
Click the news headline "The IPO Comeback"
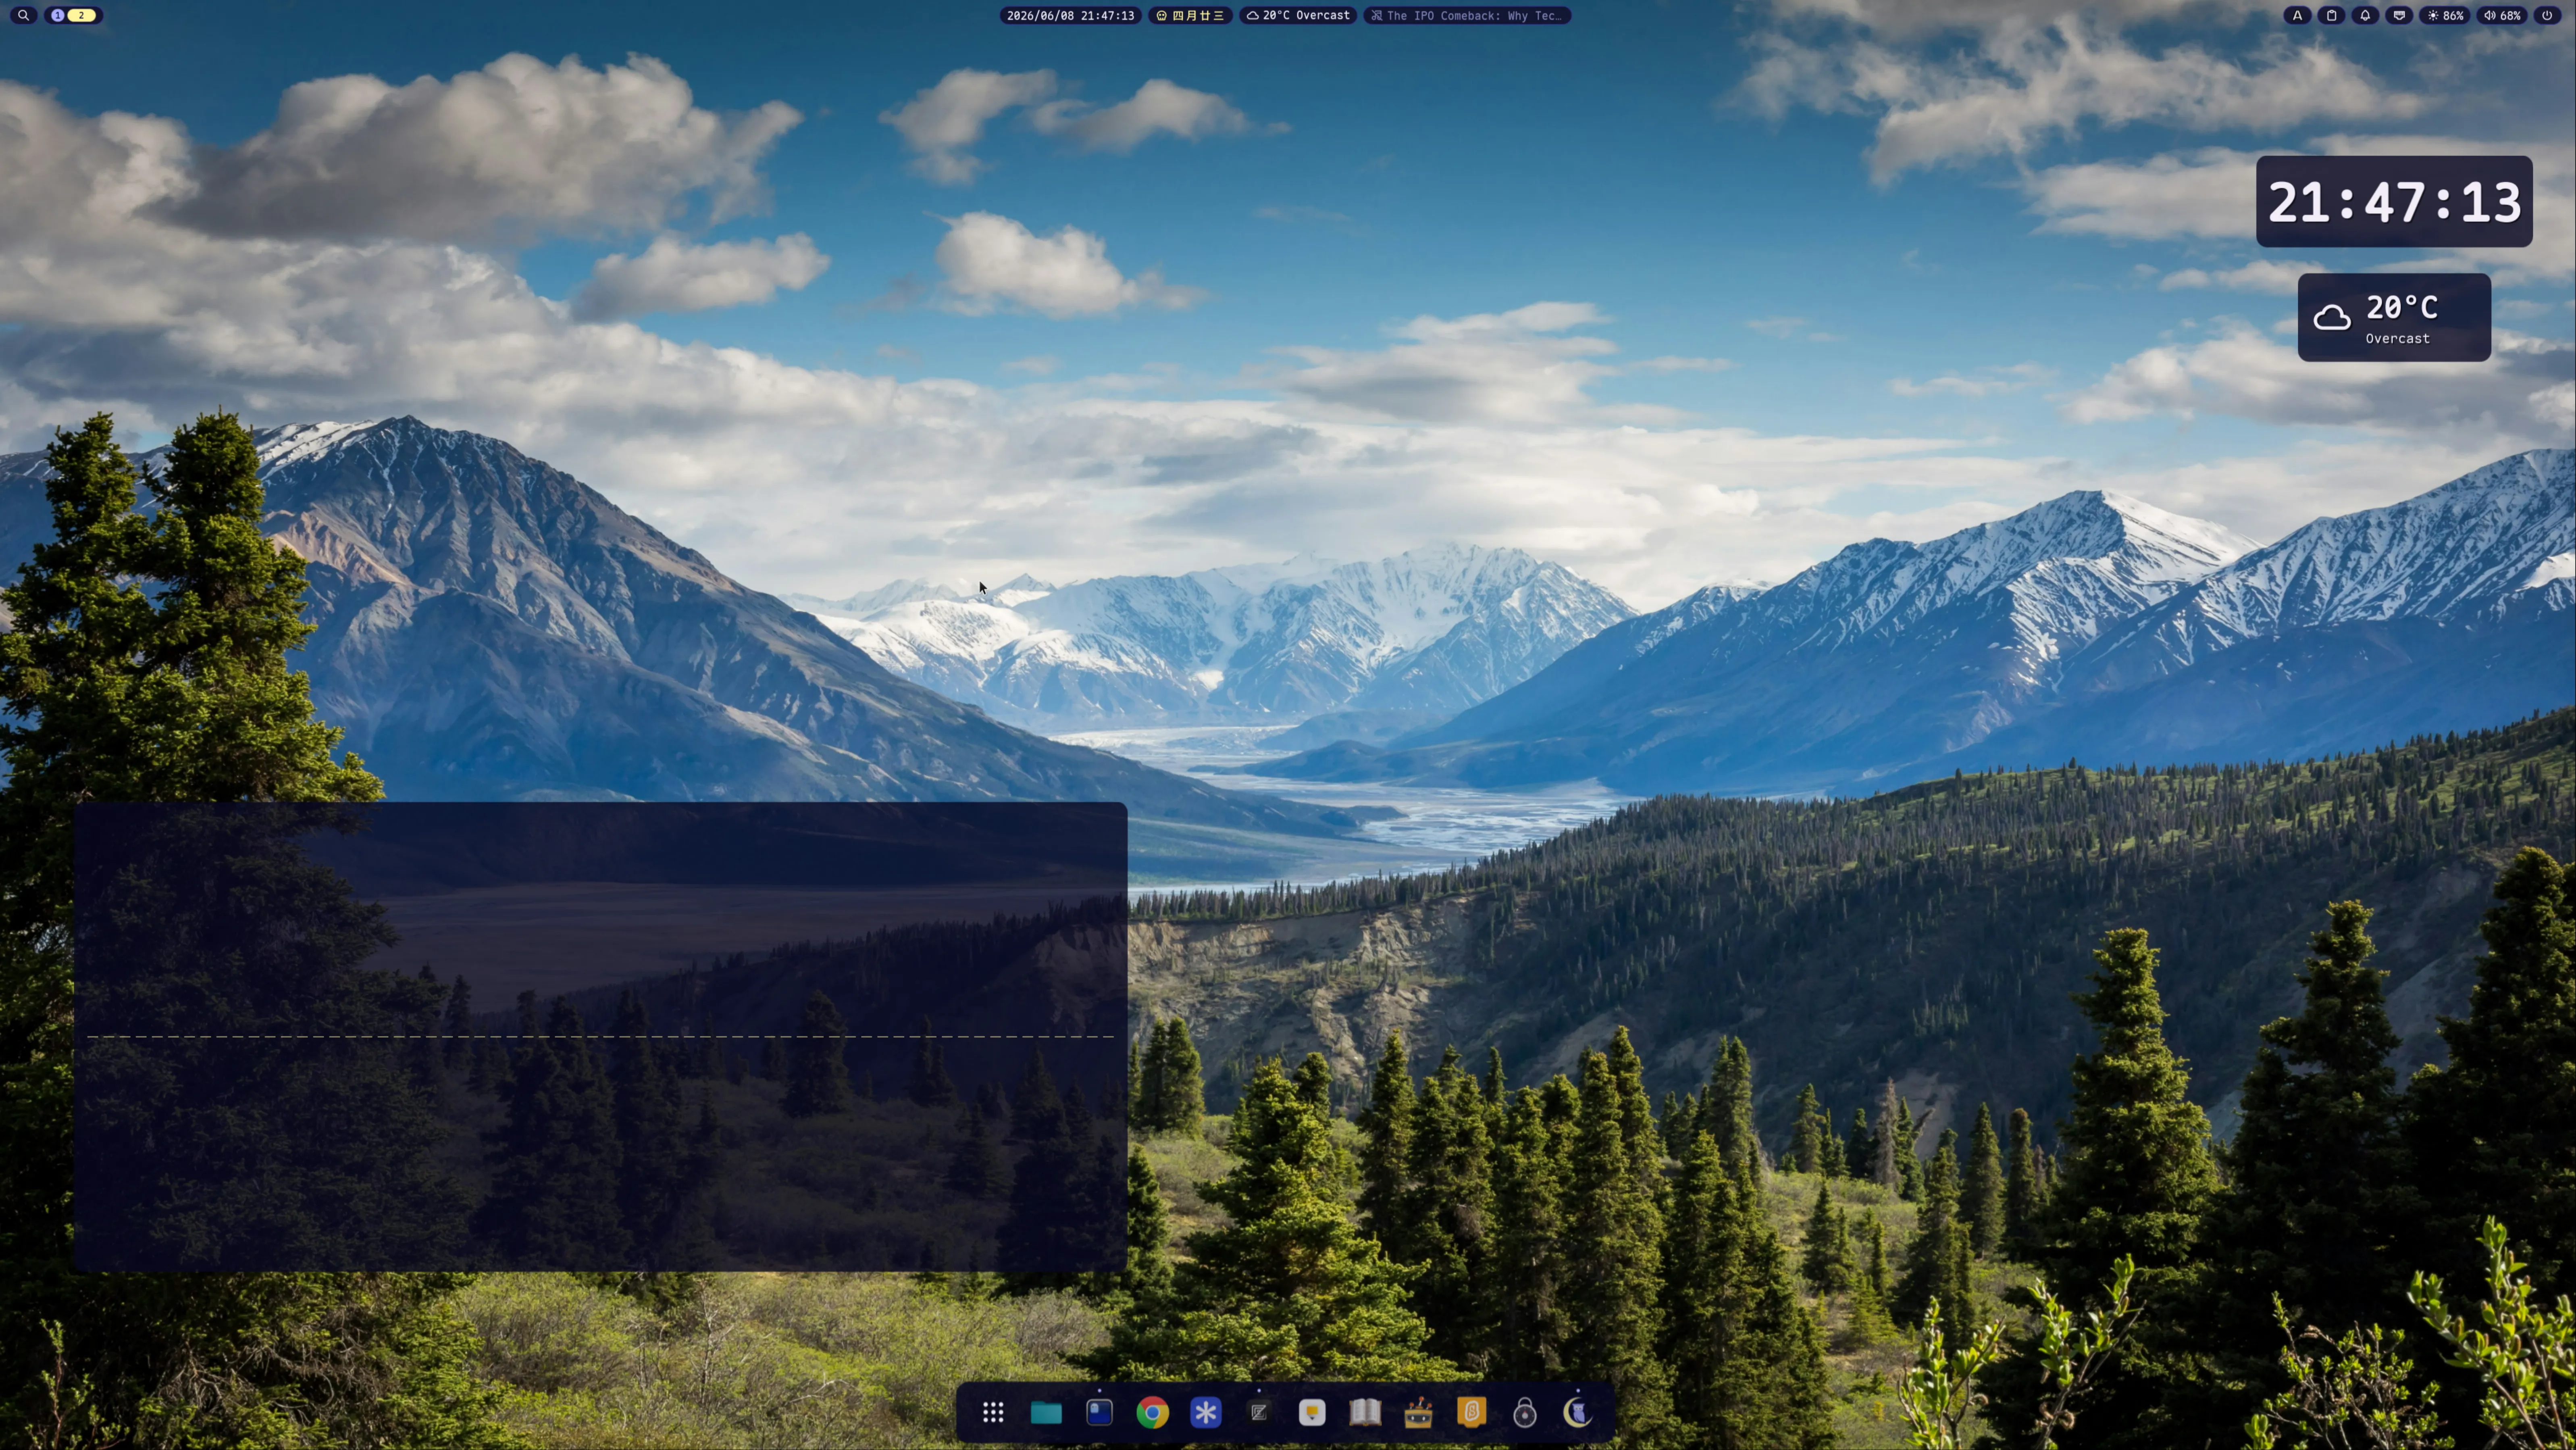pyautogui.click(x=1467, y=15)
